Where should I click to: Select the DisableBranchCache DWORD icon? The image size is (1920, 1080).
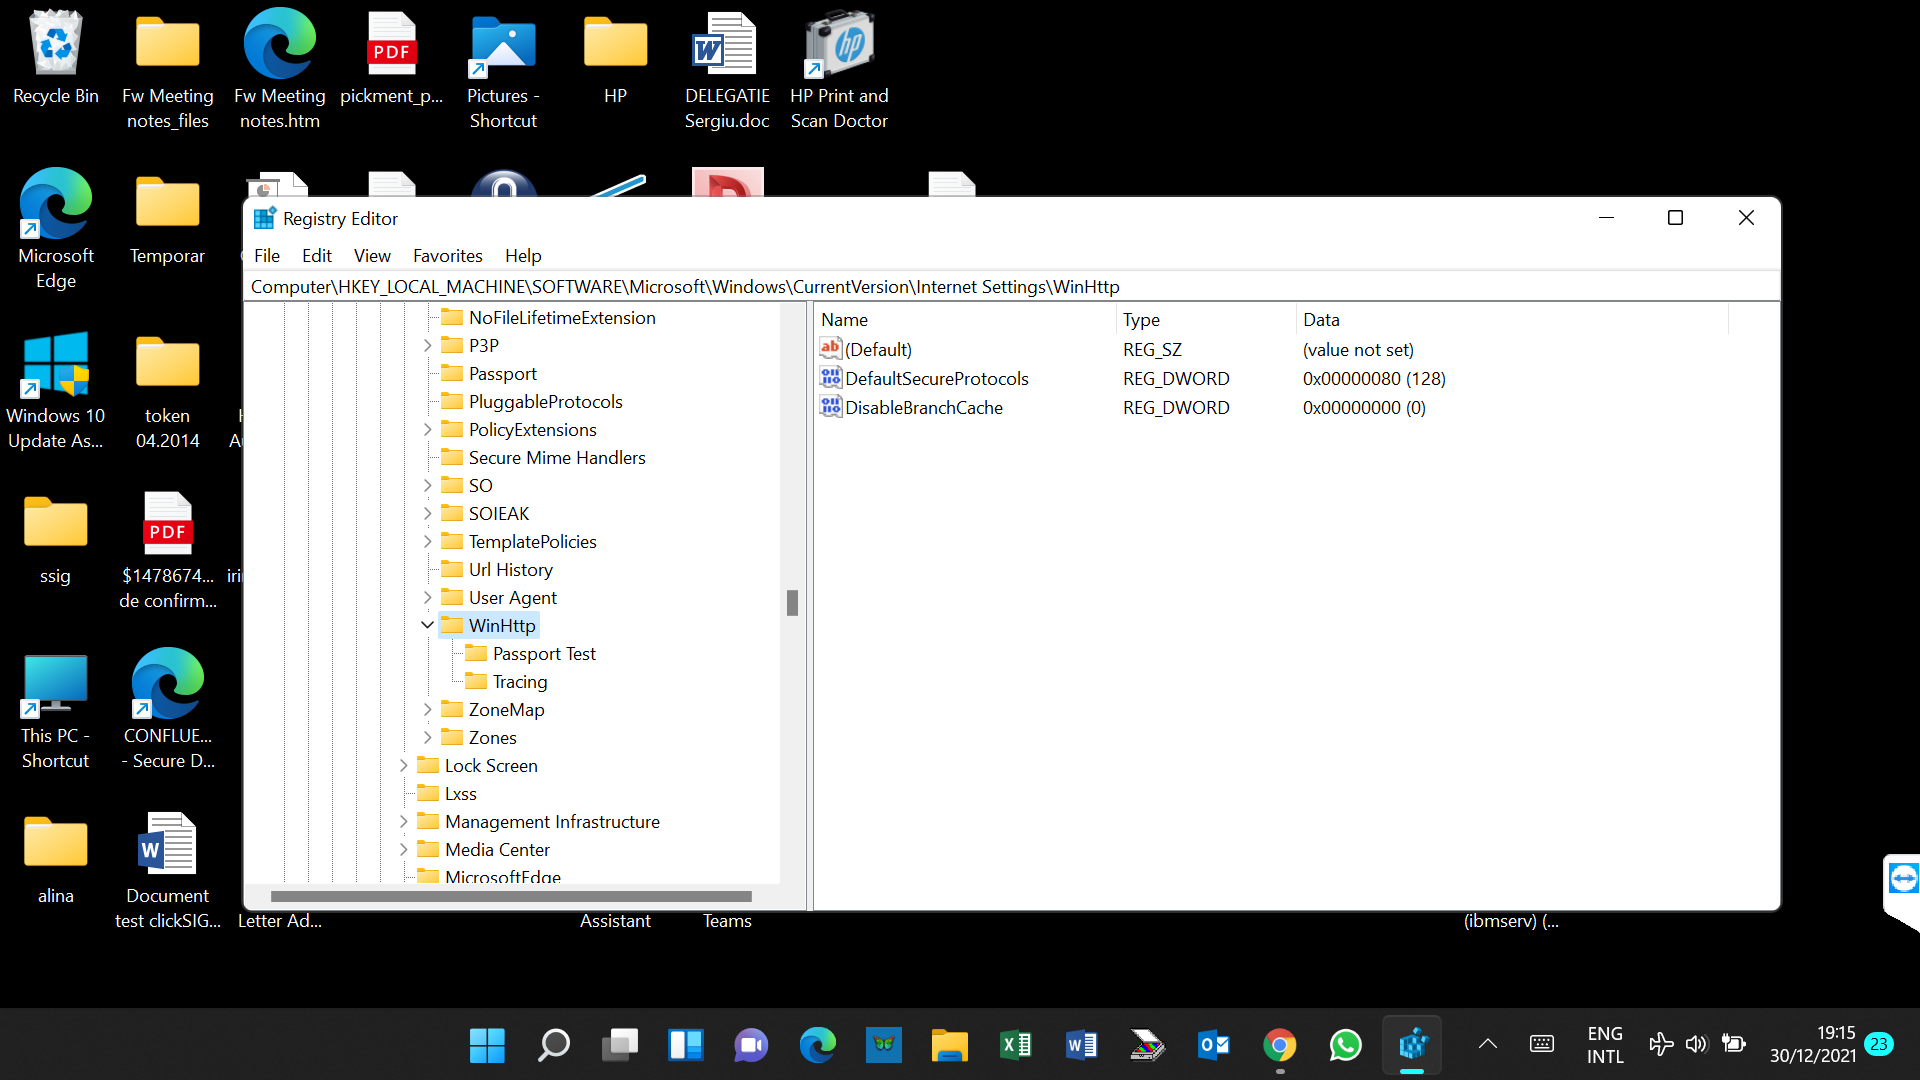coord(831,406)
